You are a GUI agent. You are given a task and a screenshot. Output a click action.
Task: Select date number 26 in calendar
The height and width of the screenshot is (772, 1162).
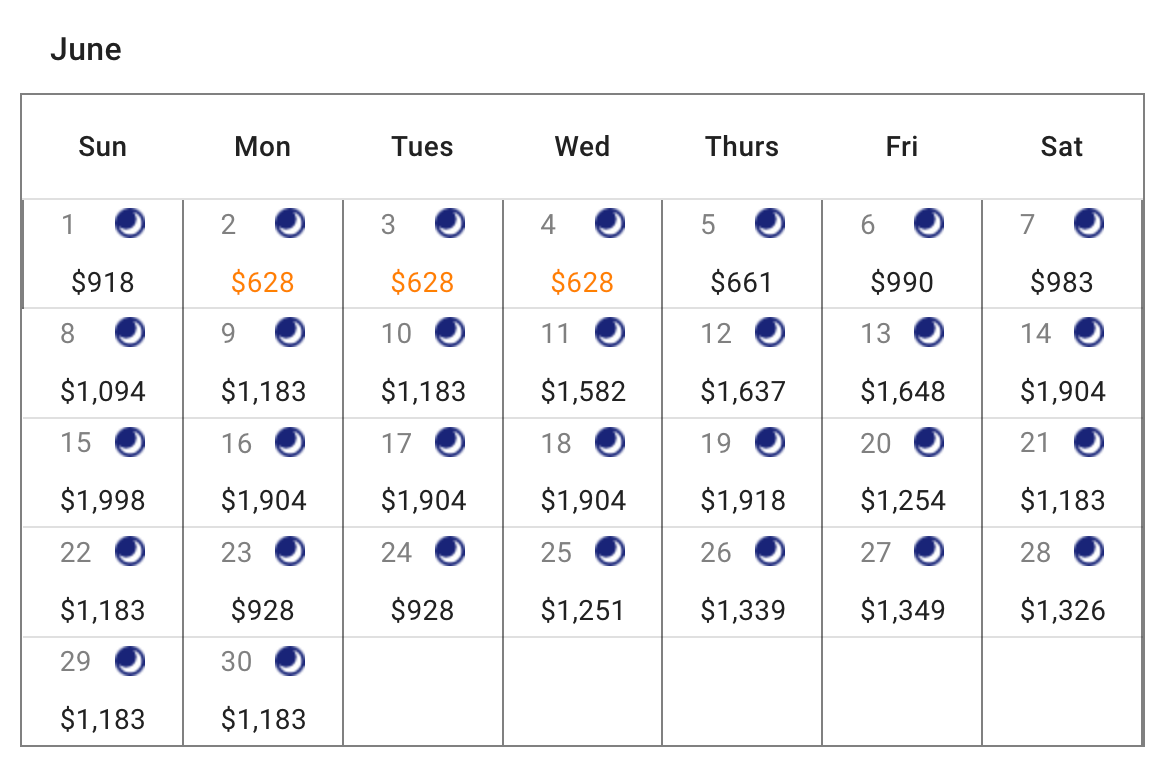coord(716,553)
